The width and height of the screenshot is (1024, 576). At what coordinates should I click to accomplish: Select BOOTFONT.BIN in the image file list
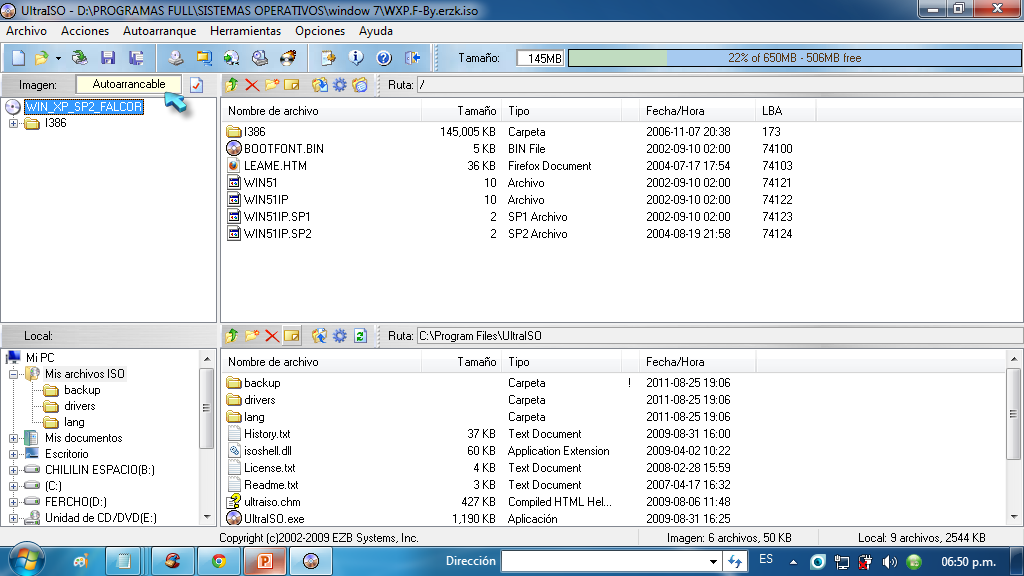283,149
